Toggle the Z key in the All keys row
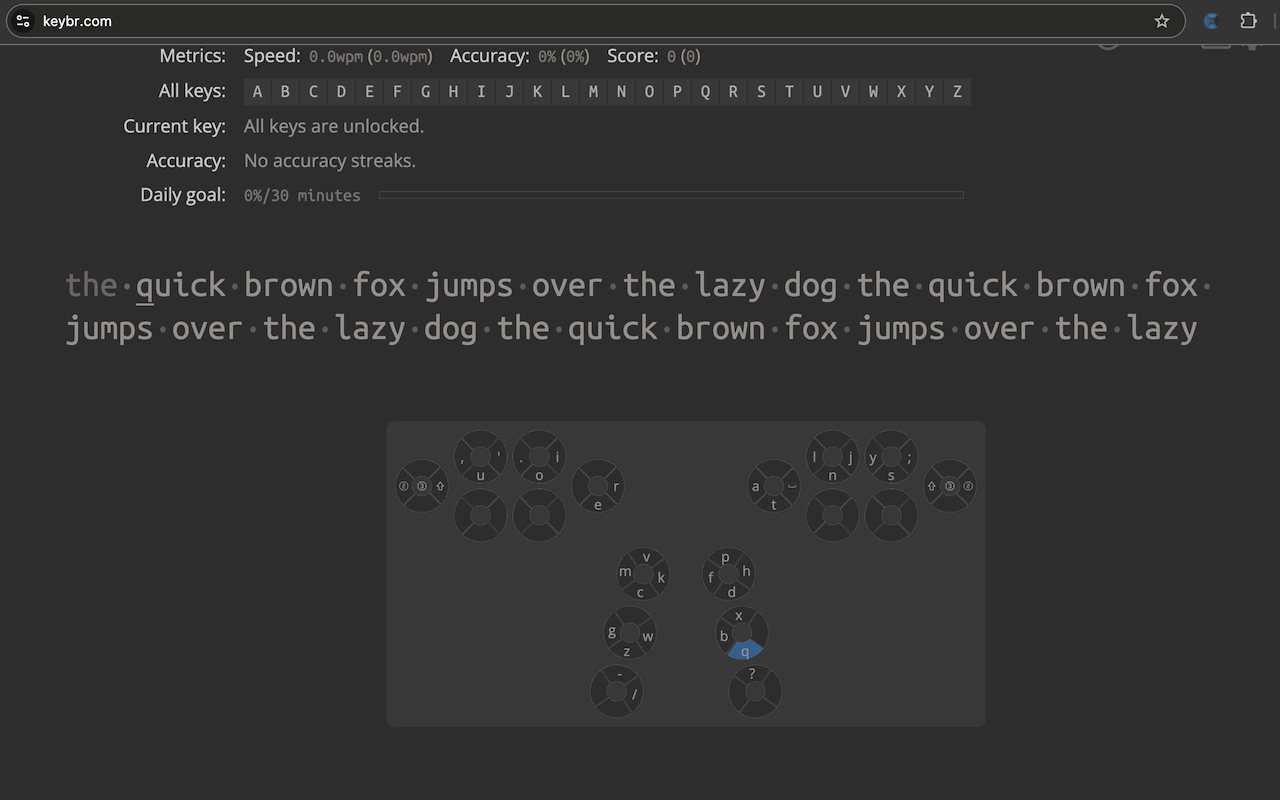1280x800 pixels. 957,91
